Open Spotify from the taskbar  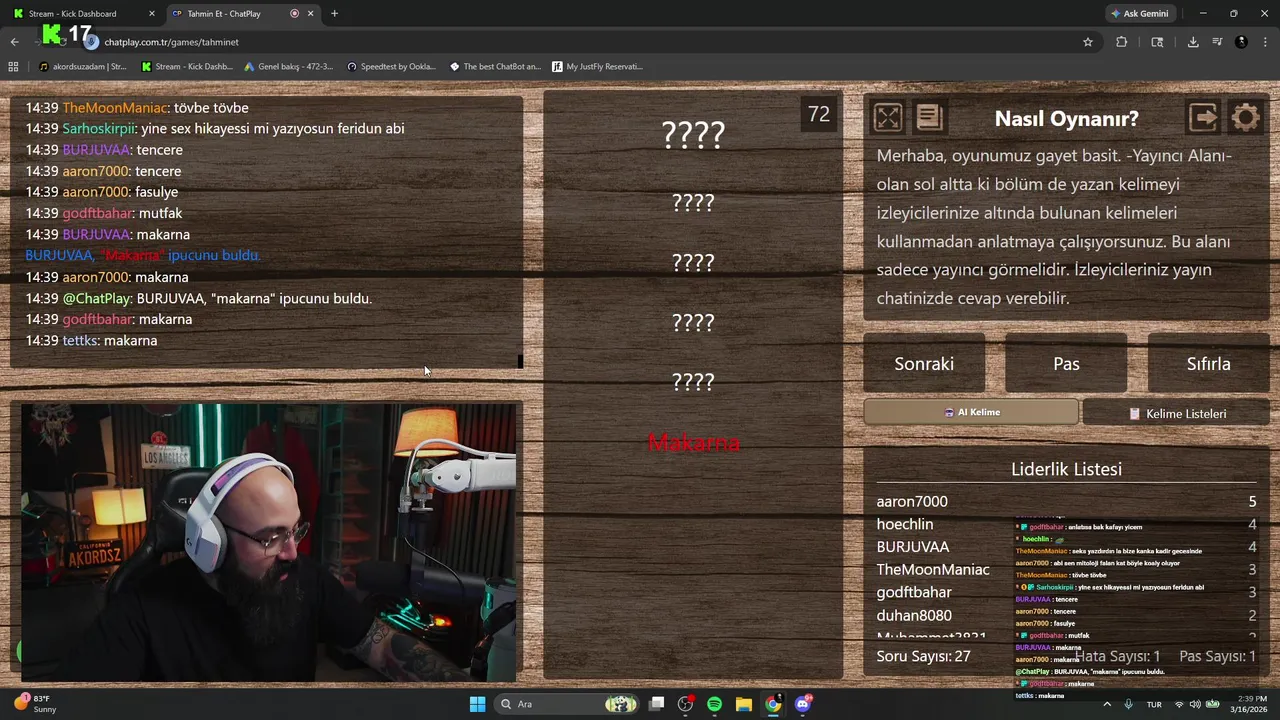pyautogui.click(x=714, y=704)
